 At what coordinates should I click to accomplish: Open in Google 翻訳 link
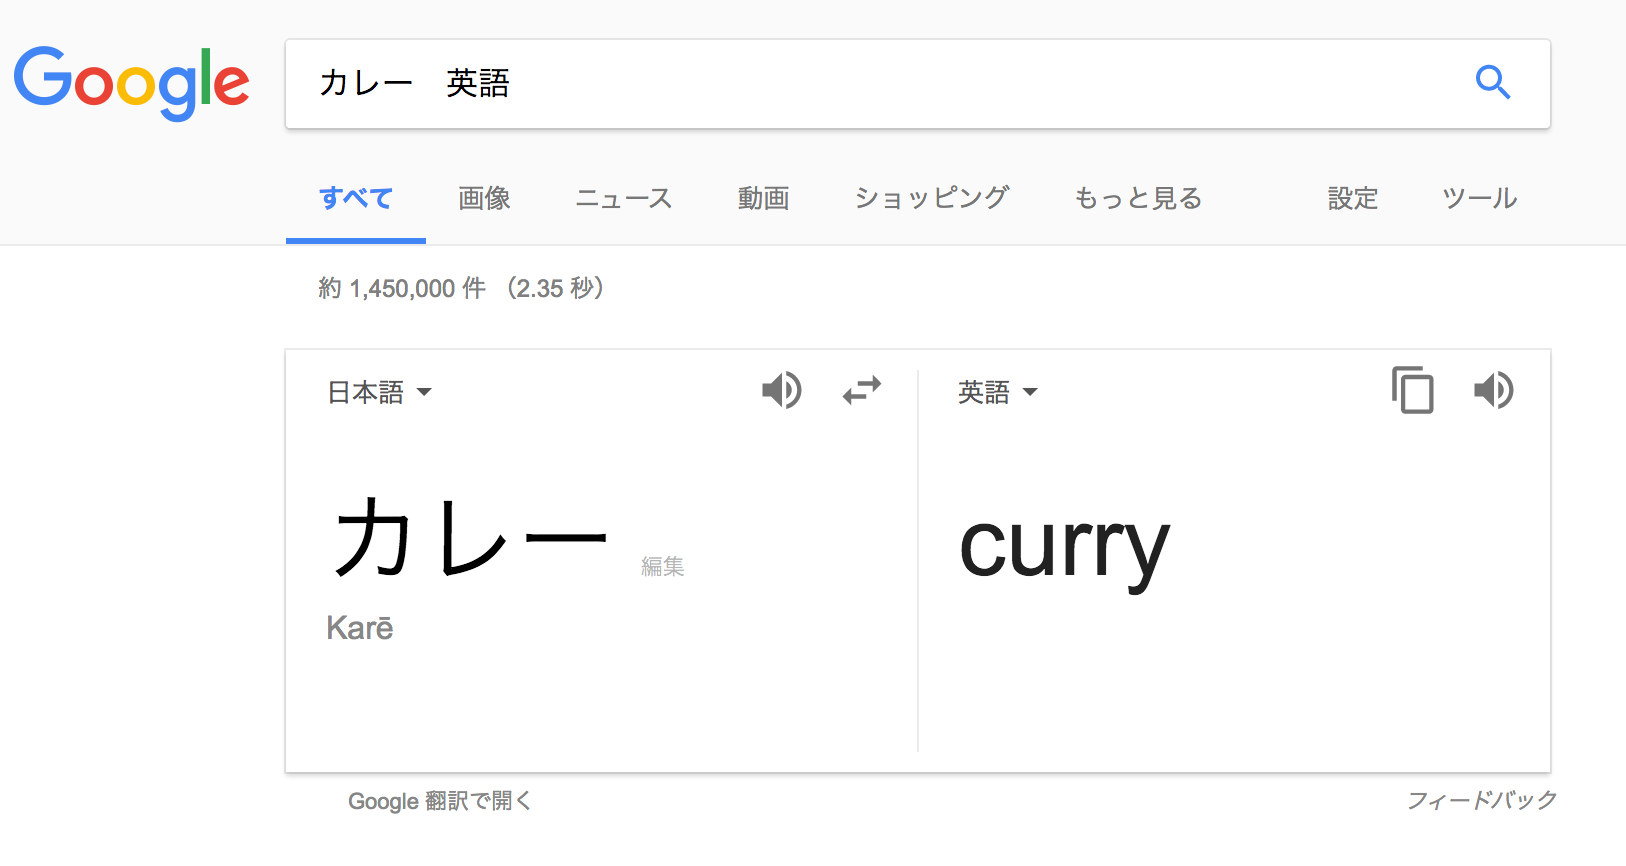pyautogui.click(x=439, y=801)
